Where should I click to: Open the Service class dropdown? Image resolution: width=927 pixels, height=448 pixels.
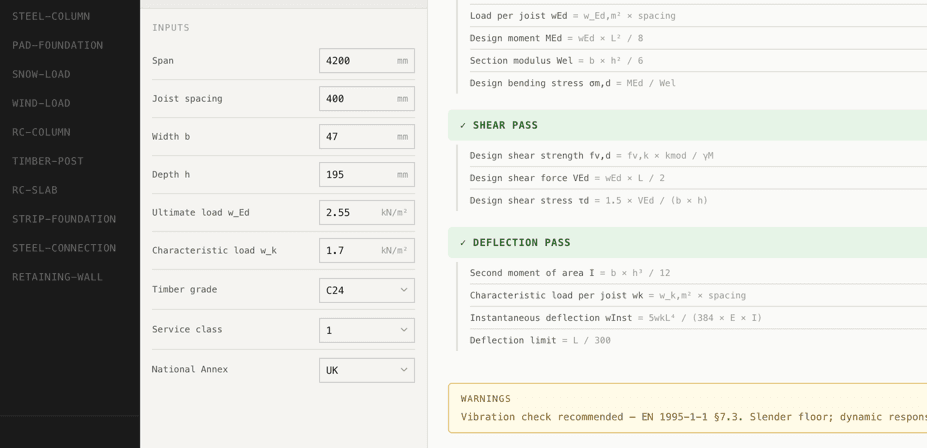pyautogui.click(x=367, y=330)
